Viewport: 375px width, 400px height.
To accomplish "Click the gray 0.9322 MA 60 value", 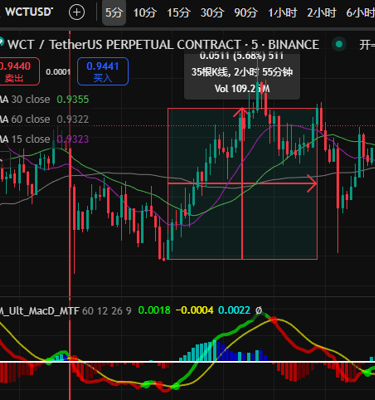I will click(73, 119).
